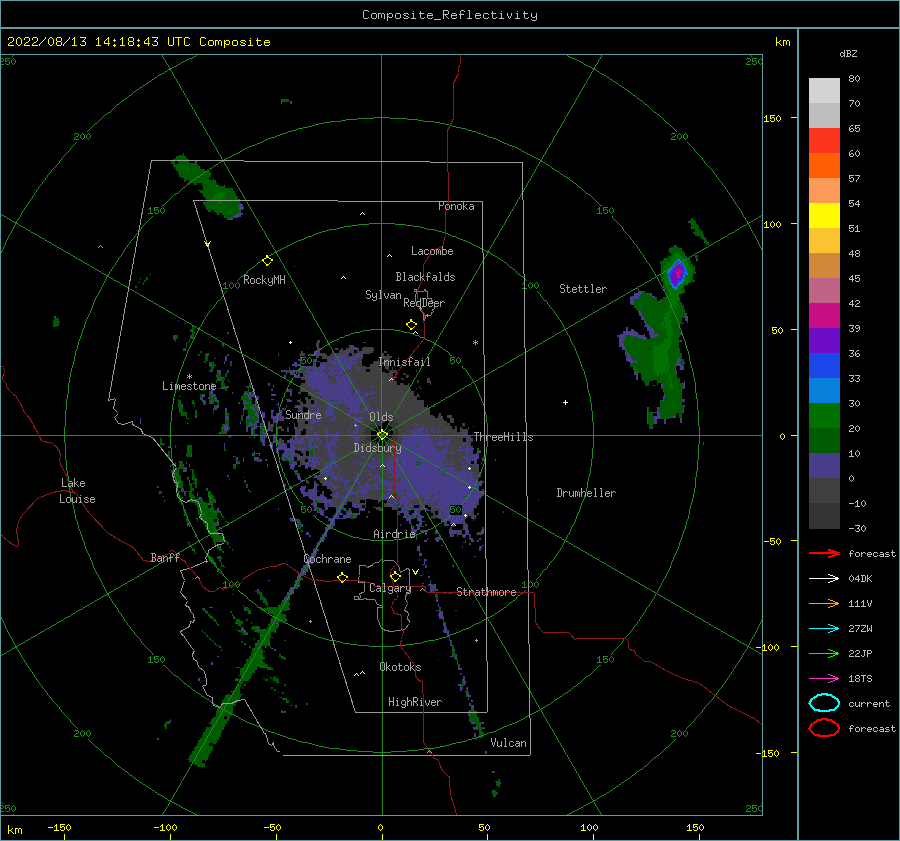Click the yellow diamond marker near RockyMH

click(267, 261)
